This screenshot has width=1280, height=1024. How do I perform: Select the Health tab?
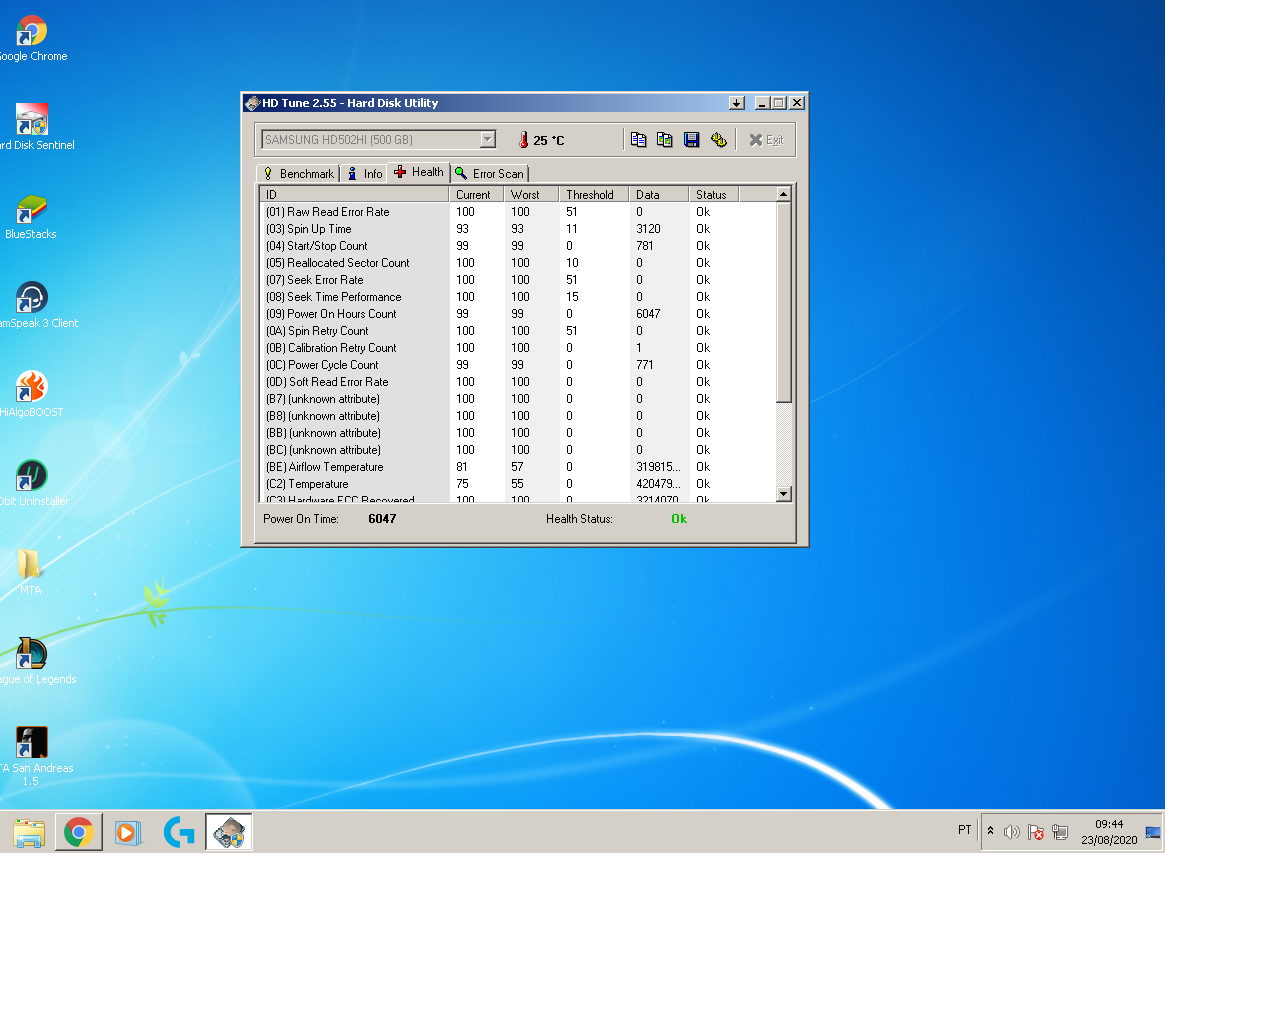[x=419, y=172]
